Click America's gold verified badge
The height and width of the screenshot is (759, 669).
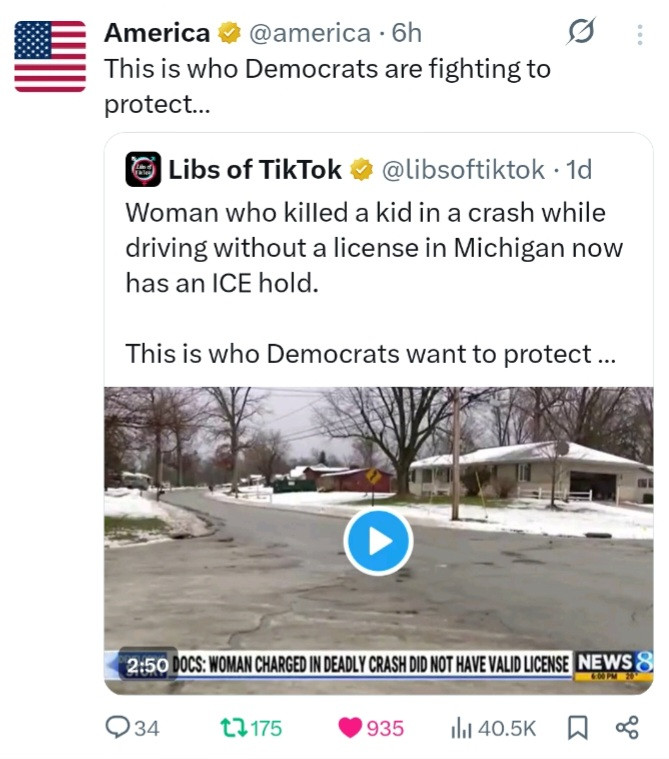tap(228, 33)
